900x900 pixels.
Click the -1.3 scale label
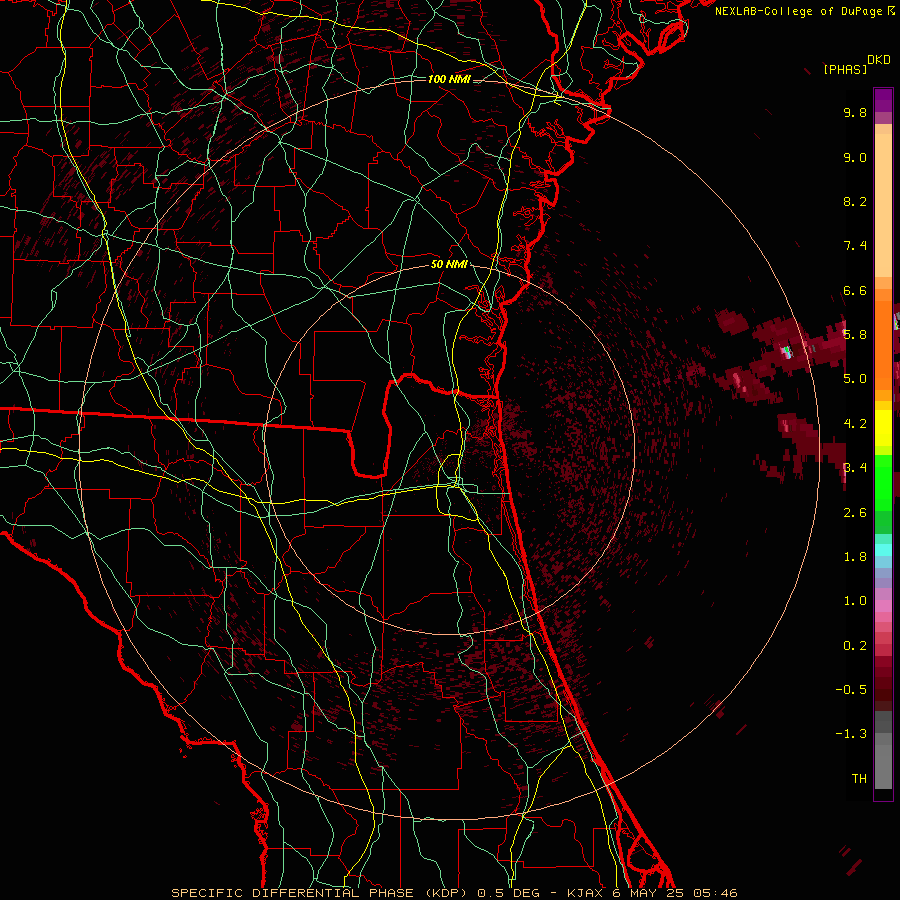point(851,734)
